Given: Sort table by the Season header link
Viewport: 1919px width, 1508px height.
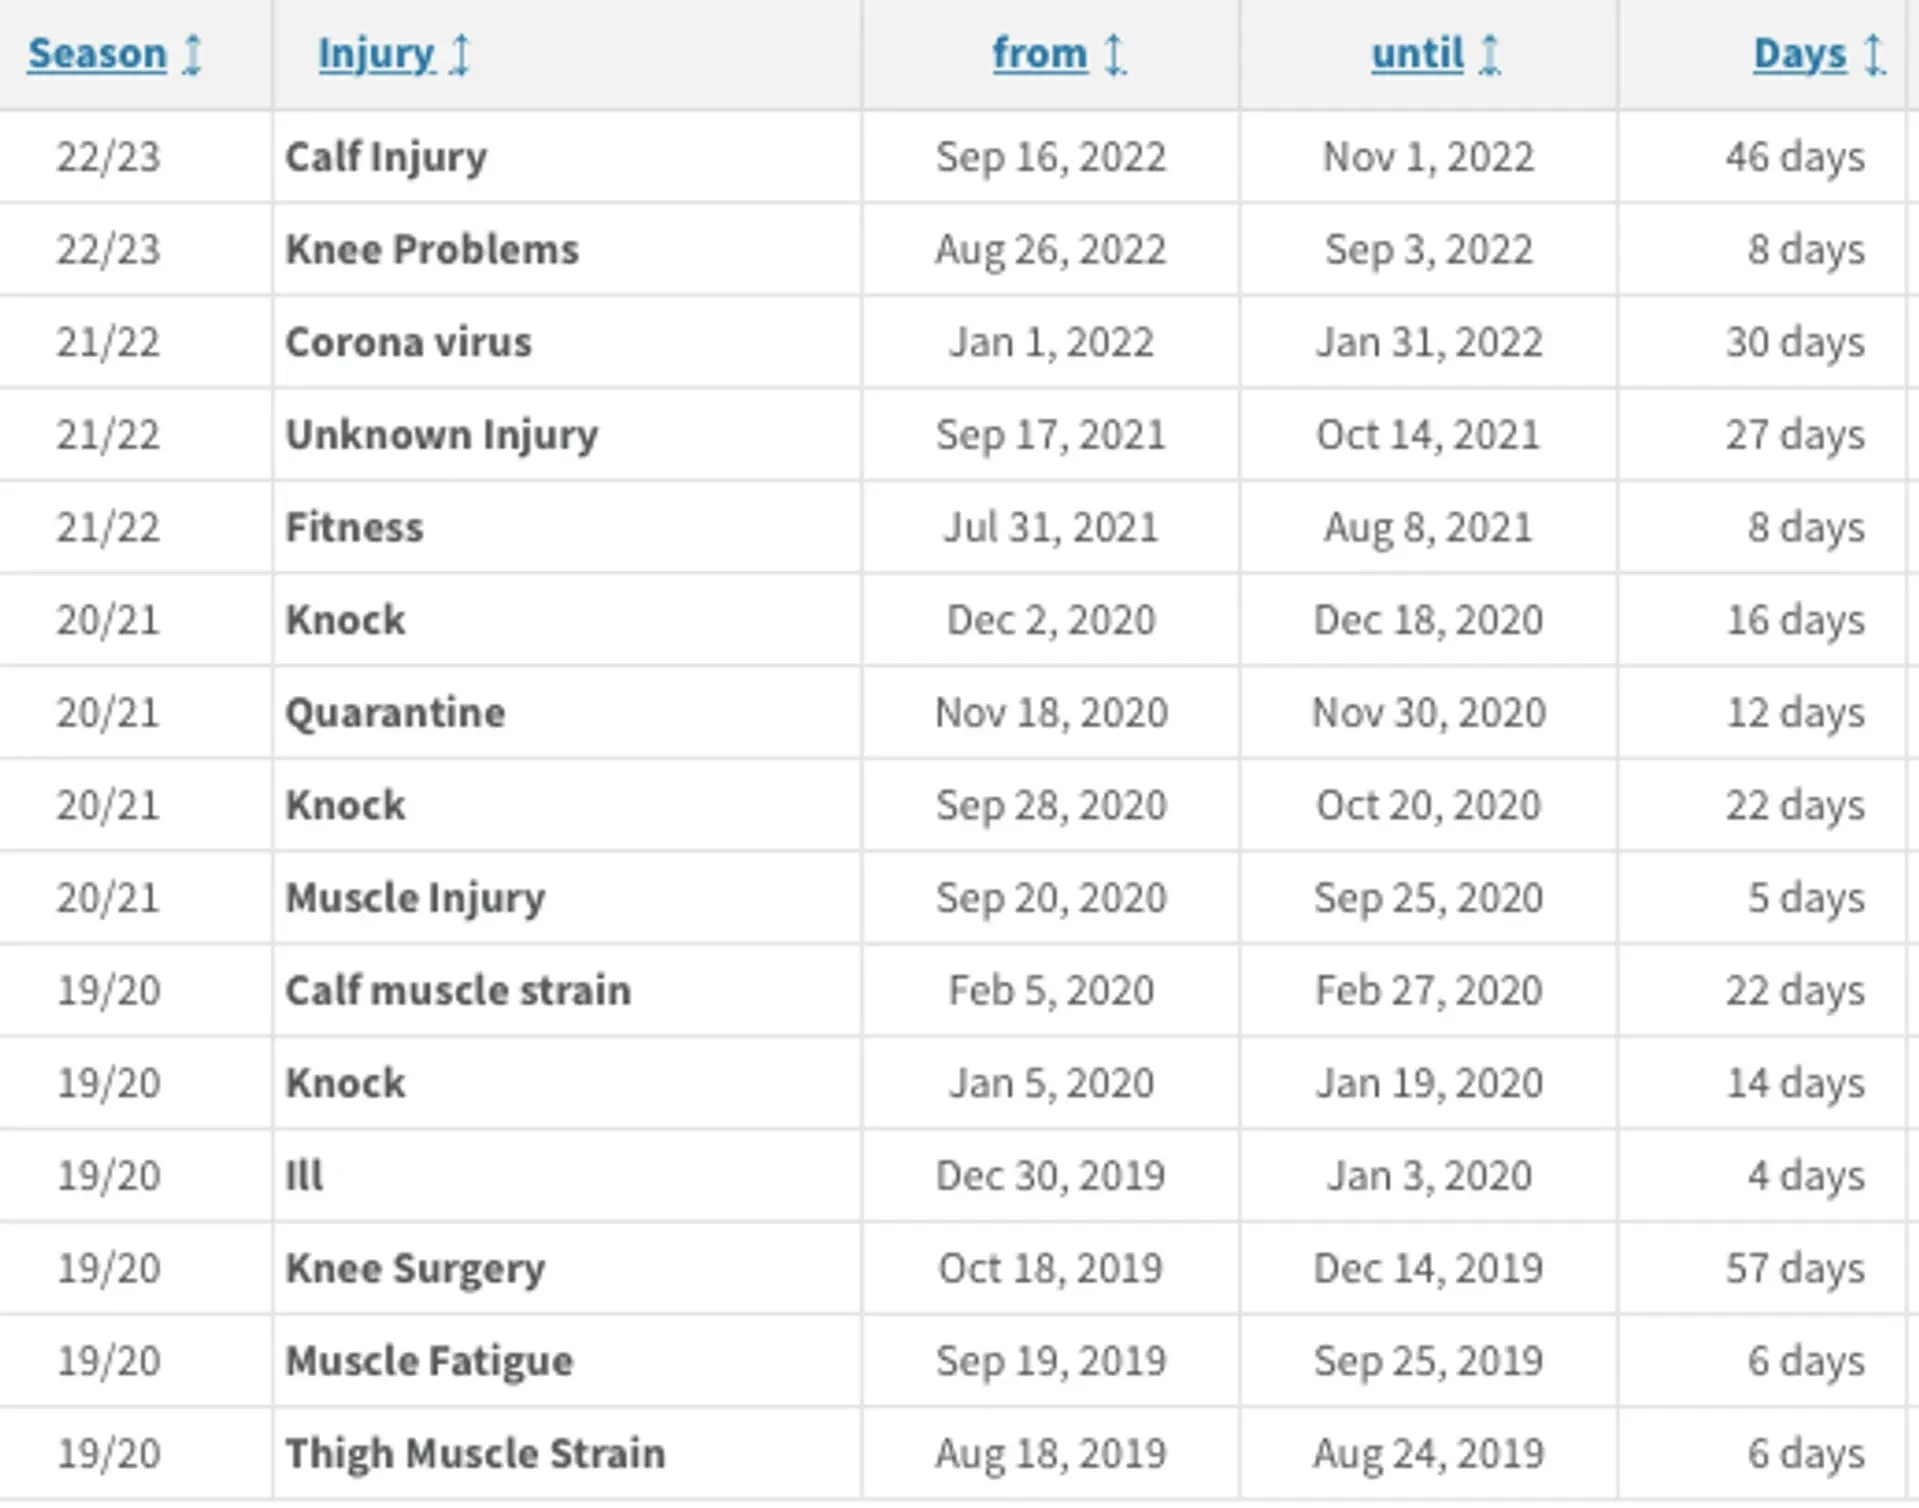Looking at the screenshot, I should (97, 54).
